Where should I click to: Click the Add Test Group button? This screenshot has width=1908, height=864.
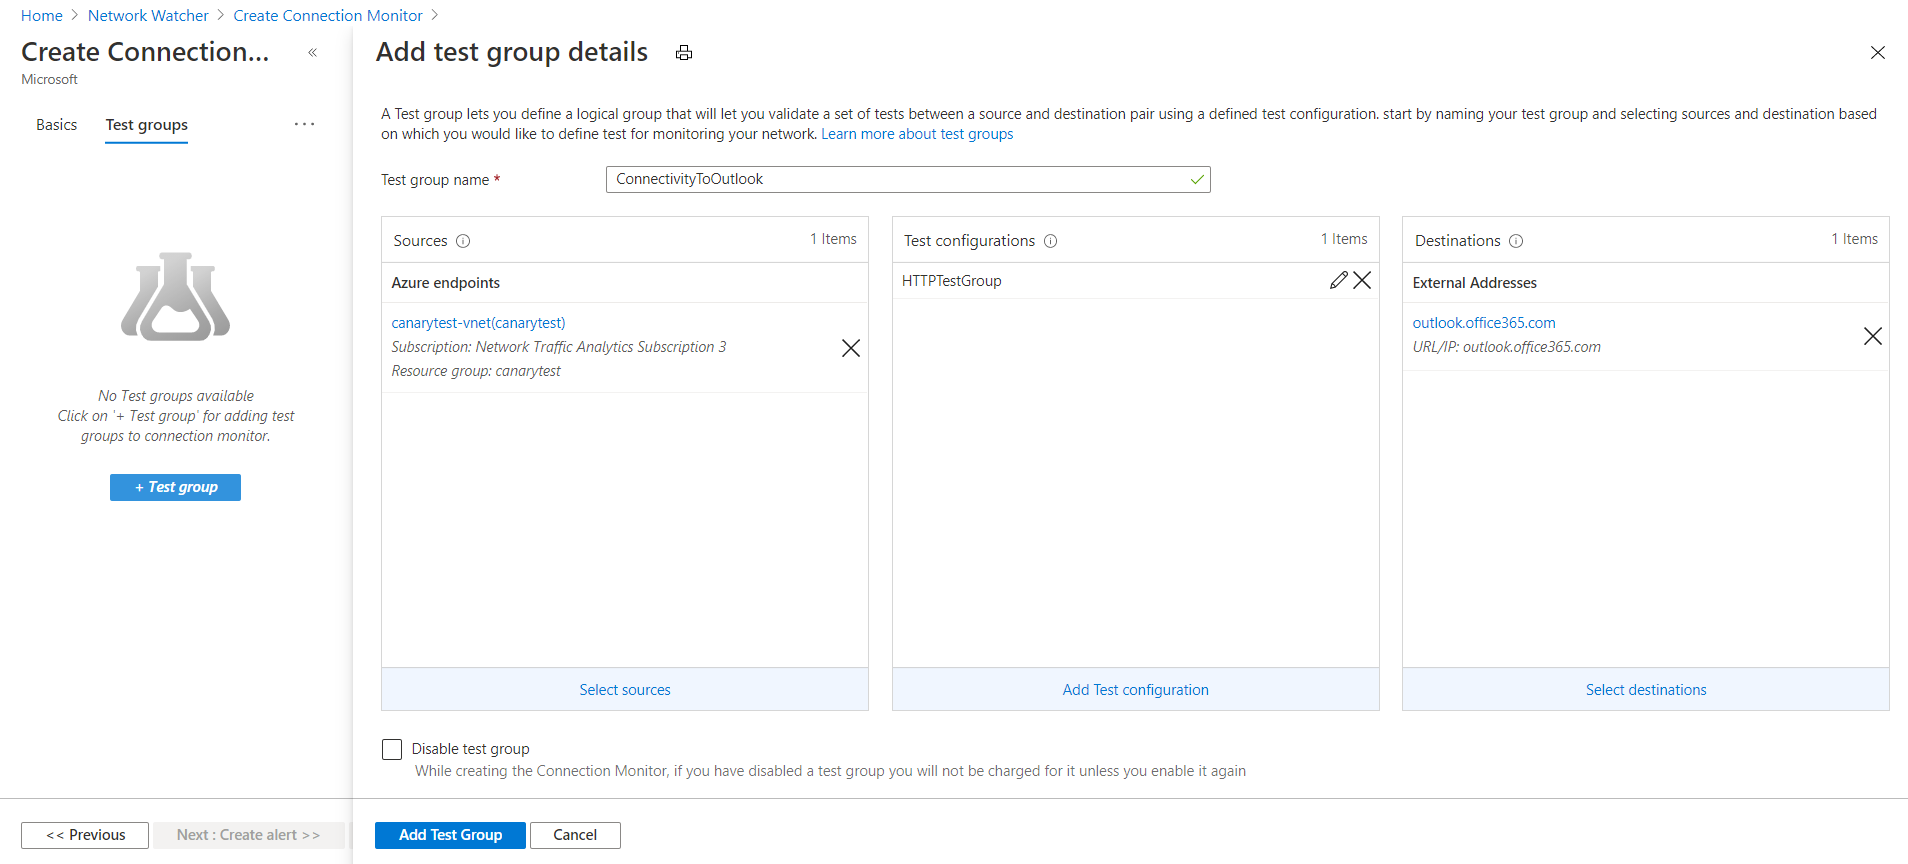[x=450, y=835]
